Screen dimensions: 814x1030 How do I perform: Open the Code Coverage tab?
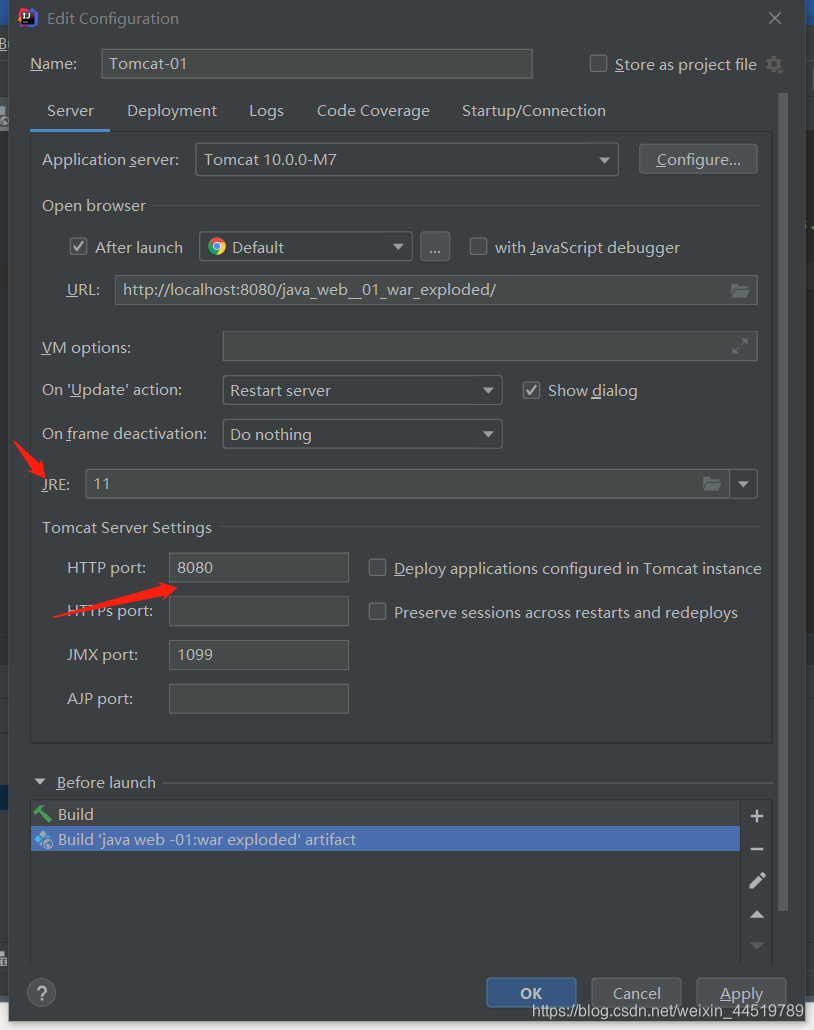[373, 110]
